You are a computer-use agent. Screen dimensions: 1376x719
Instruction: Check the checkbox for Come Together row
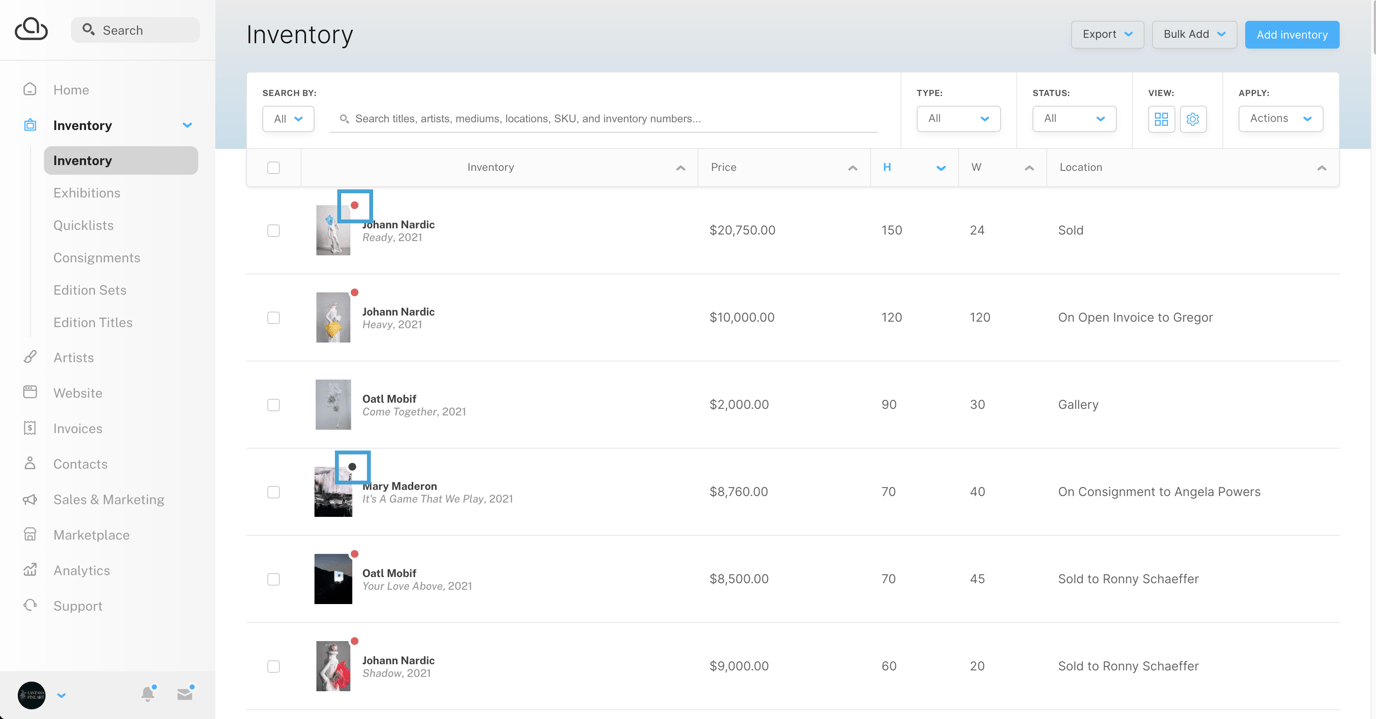[x=272, y=404]
